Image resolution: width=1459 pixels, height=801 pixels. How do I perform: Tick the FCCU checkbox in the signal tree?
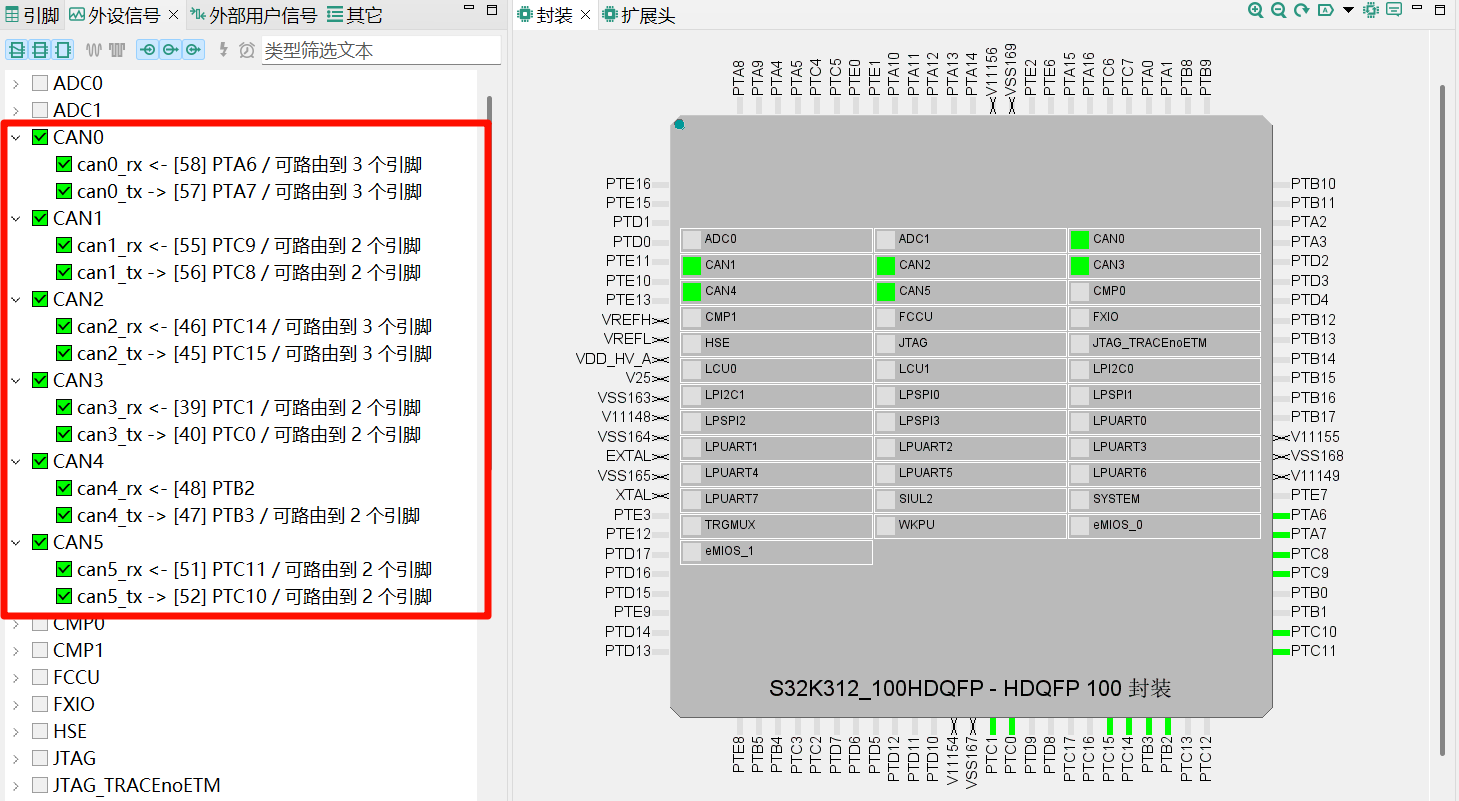40,677
